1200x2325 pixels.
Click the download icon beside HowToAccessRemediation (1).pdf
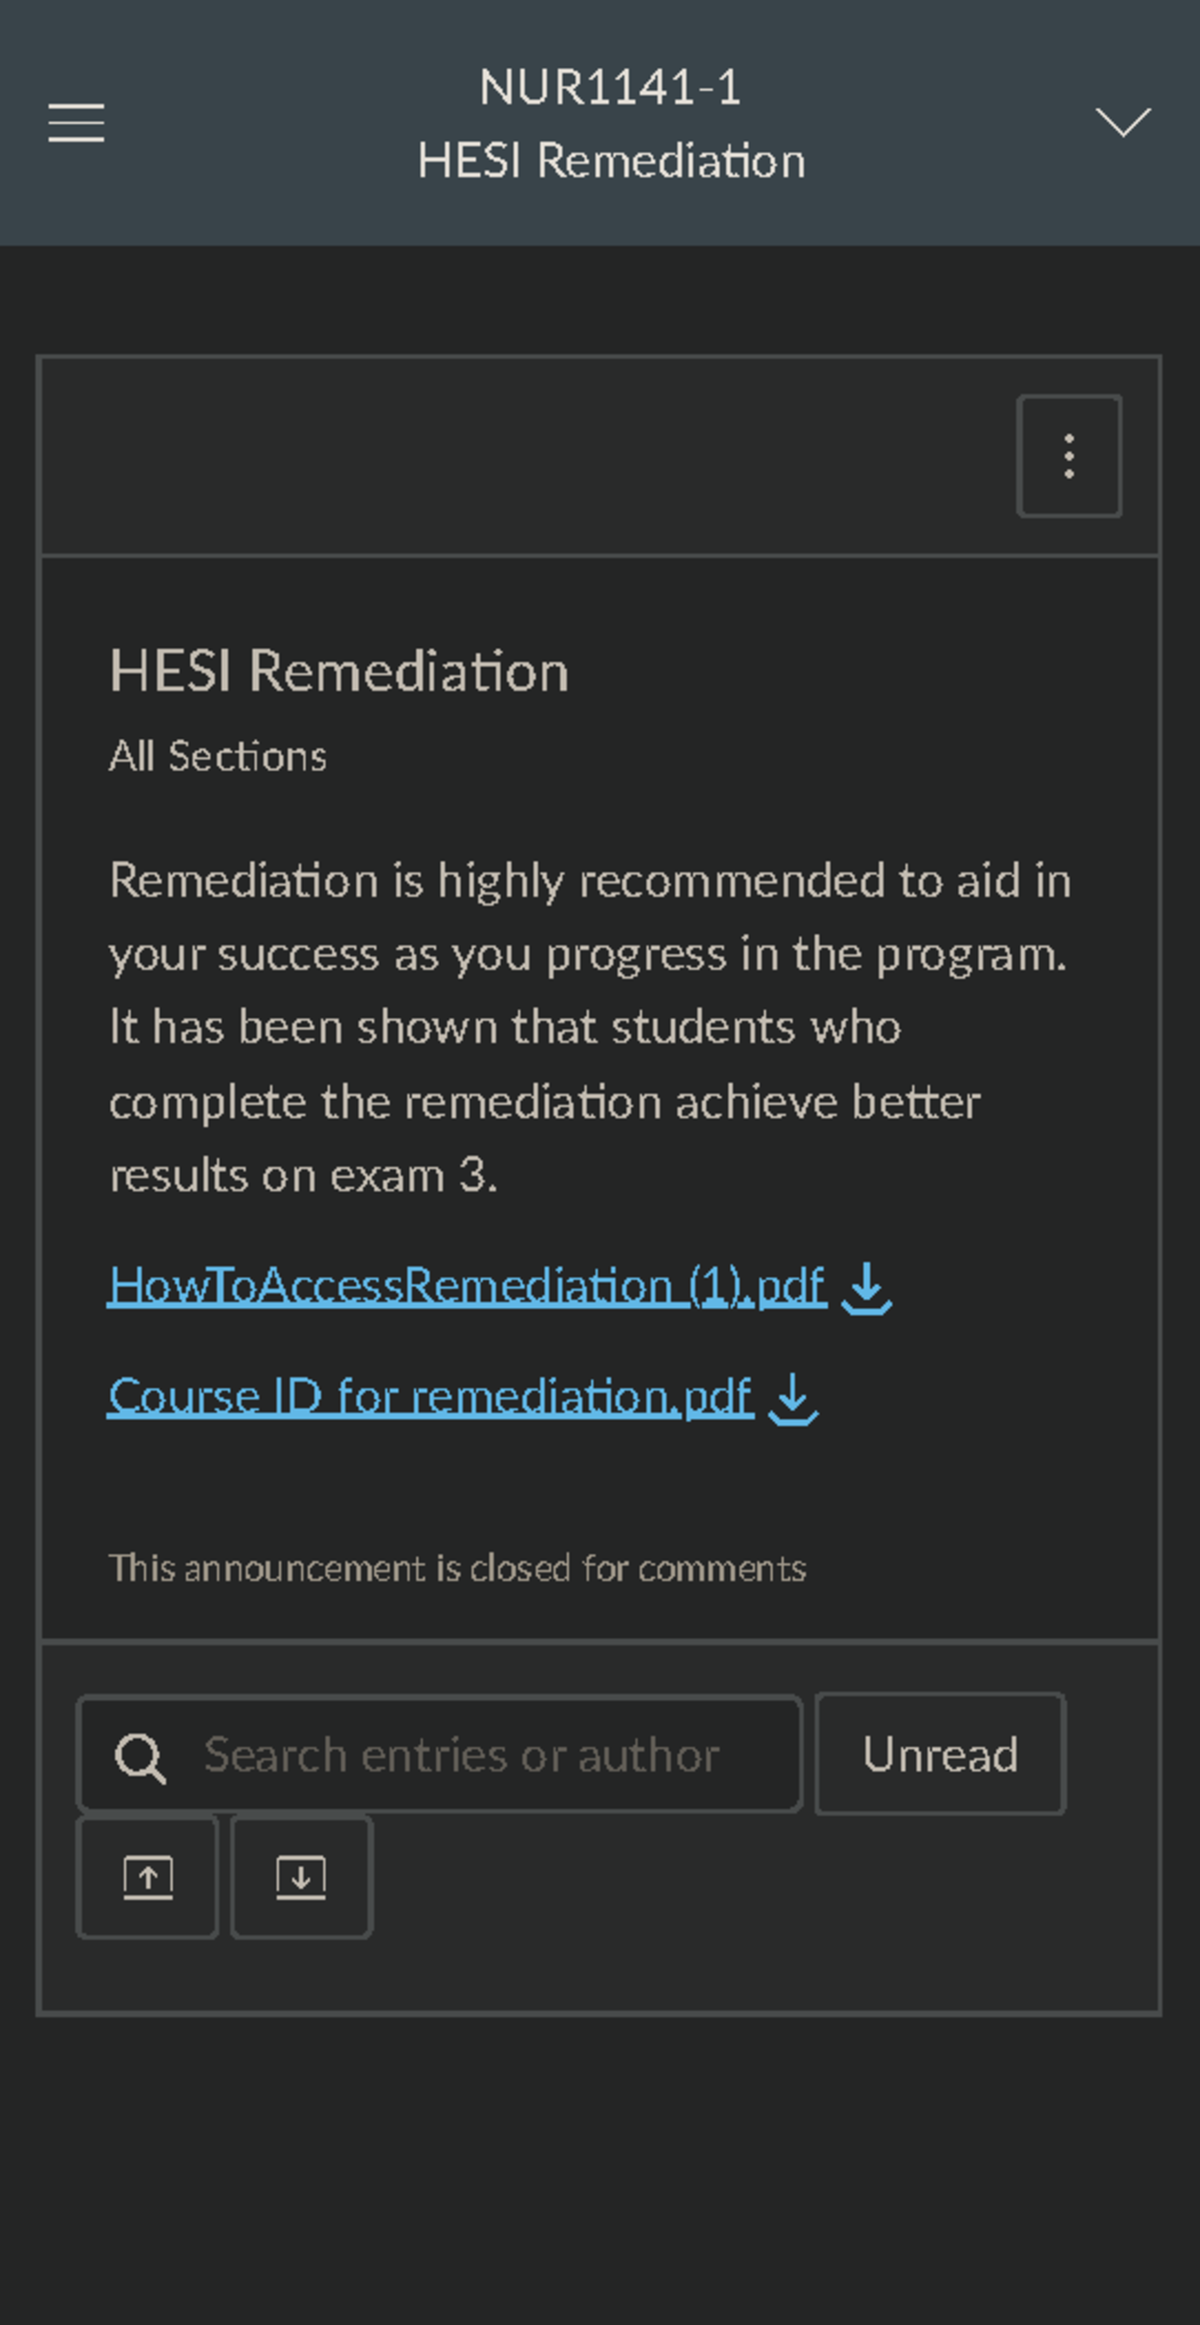pyautogui.click(x=866, y=1290)
